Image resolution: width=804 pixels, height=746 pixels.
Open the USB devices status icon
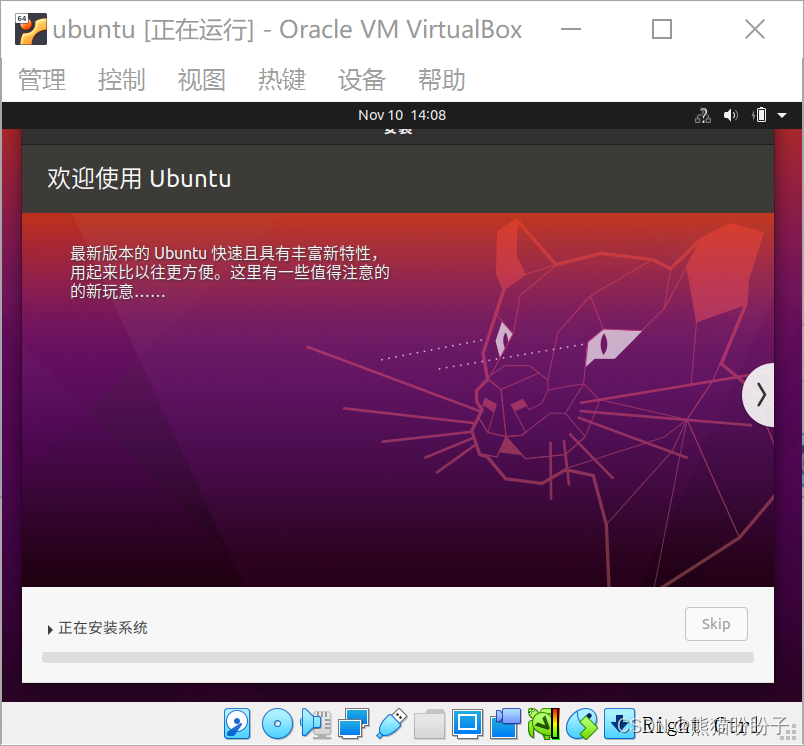(x=391, y=724)
